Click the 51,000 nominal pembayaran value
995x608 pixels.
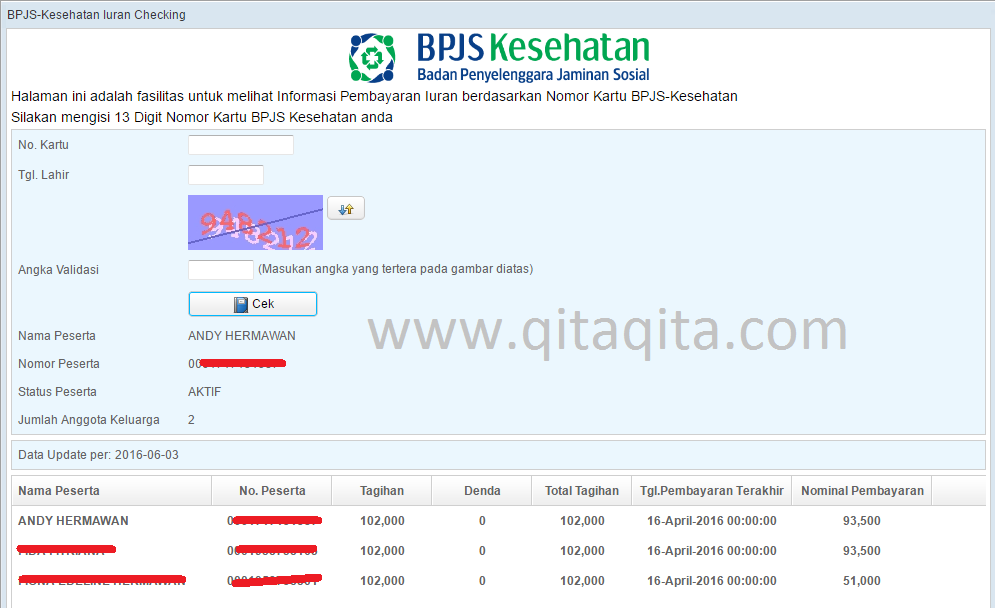862,581
